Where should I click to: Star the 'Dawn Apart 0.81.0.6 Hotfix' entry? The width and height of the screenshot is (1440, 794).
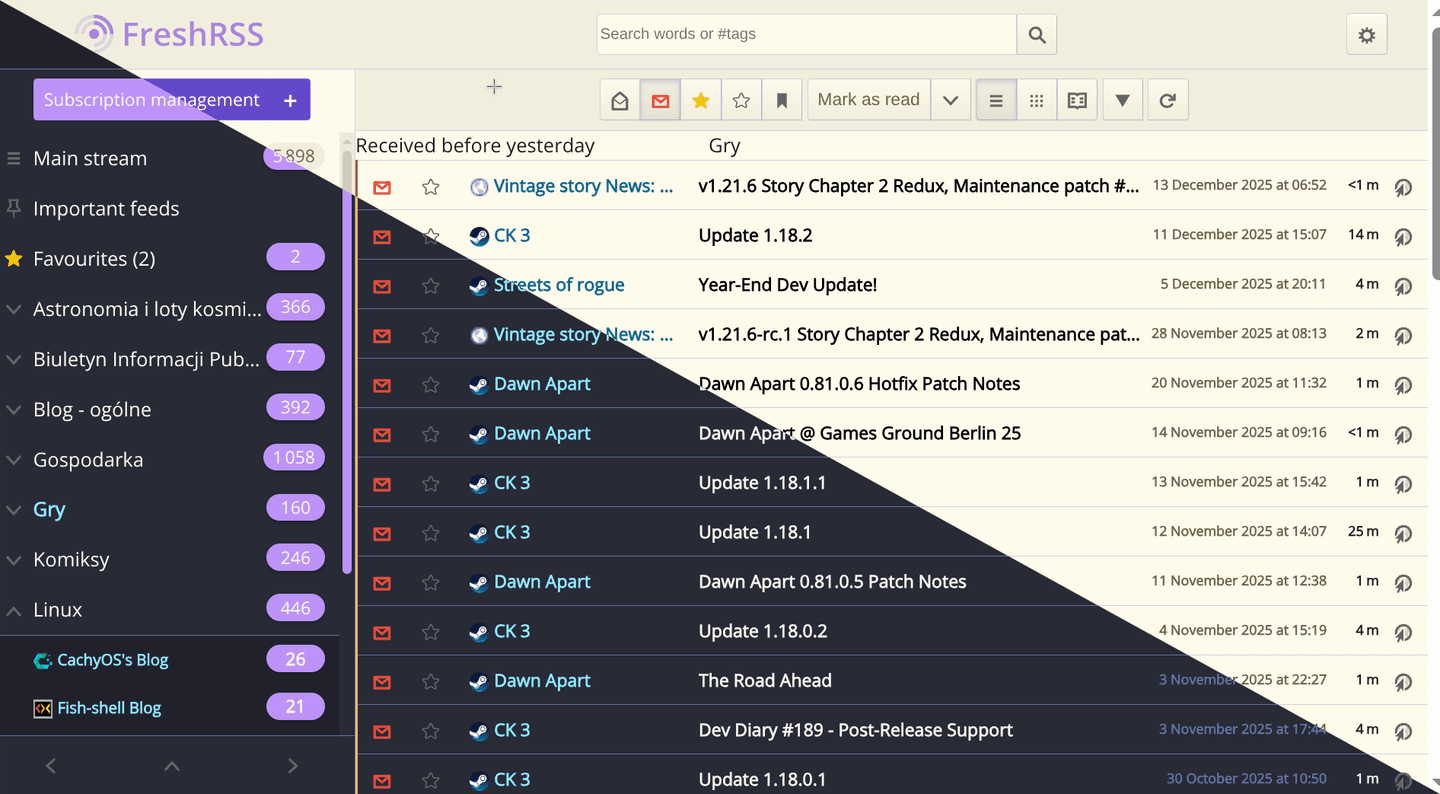click(430, 385)
